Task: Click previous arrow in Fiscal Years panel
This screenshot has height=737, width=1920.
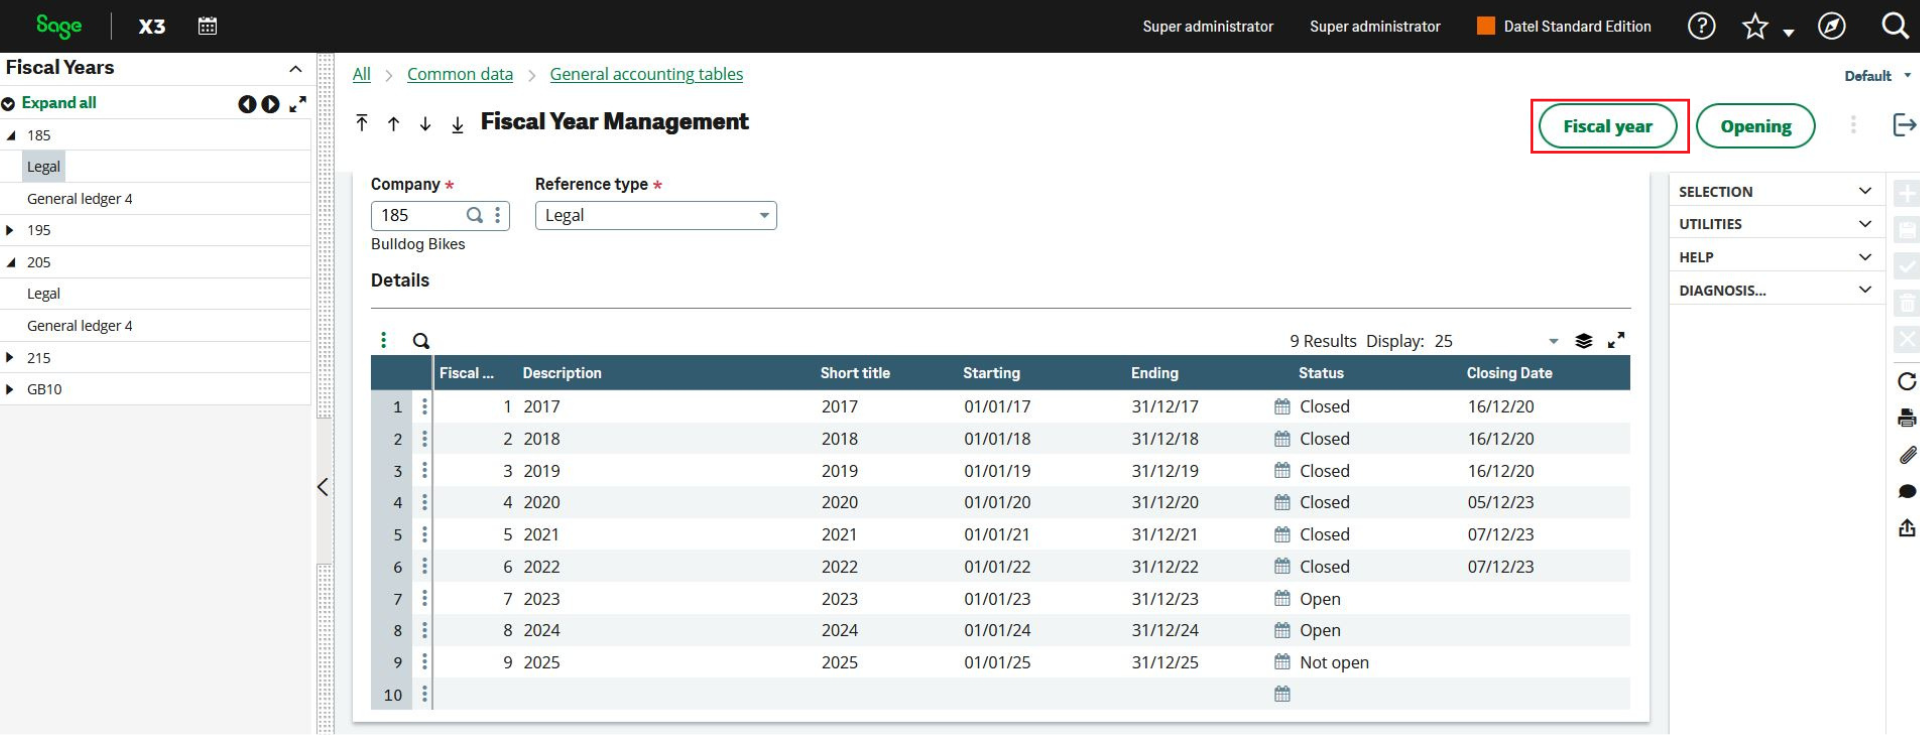Action: [x=247, y=104]
